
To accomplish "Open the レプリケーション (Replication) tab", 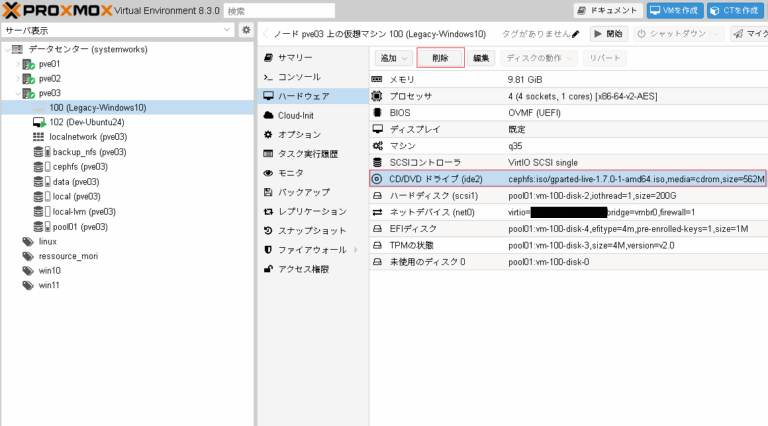I will click(x=312, y=212).
